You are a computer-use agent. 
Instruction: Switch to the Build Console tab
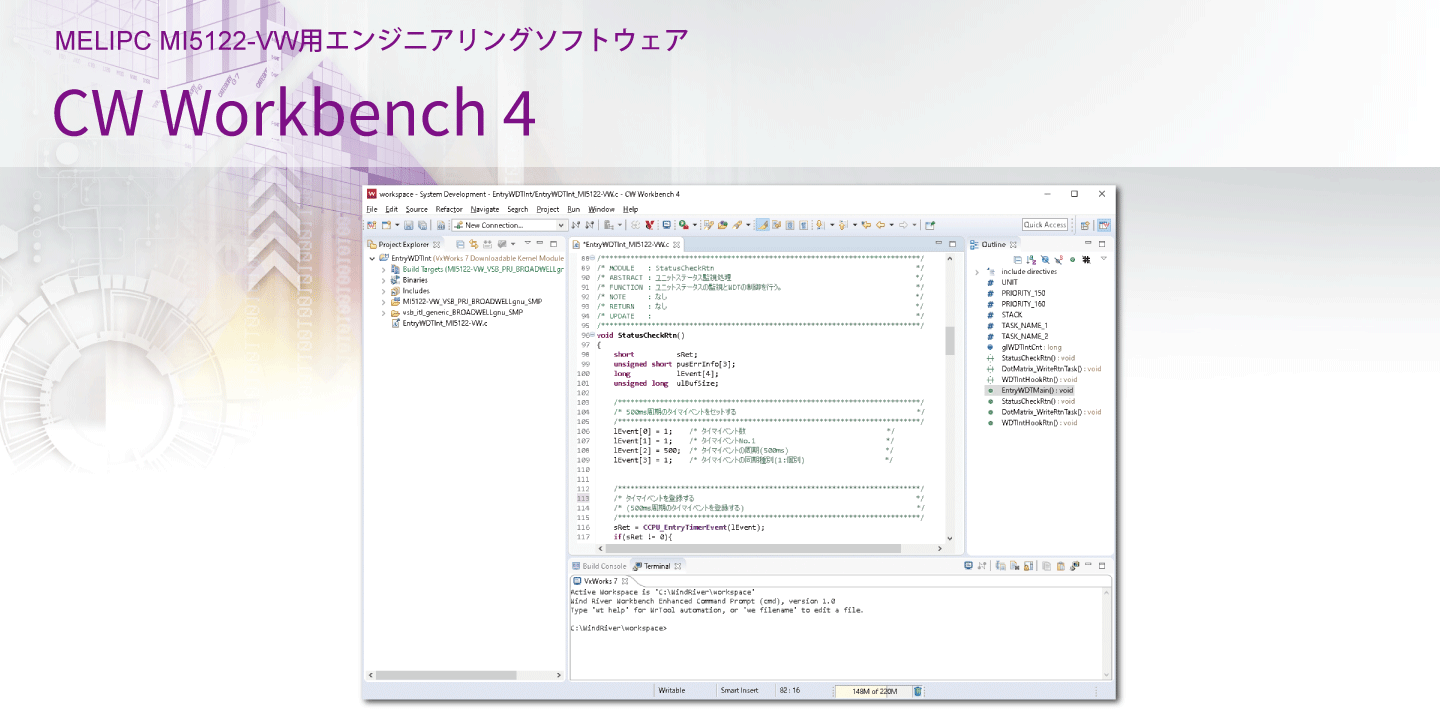click(603, 566)
